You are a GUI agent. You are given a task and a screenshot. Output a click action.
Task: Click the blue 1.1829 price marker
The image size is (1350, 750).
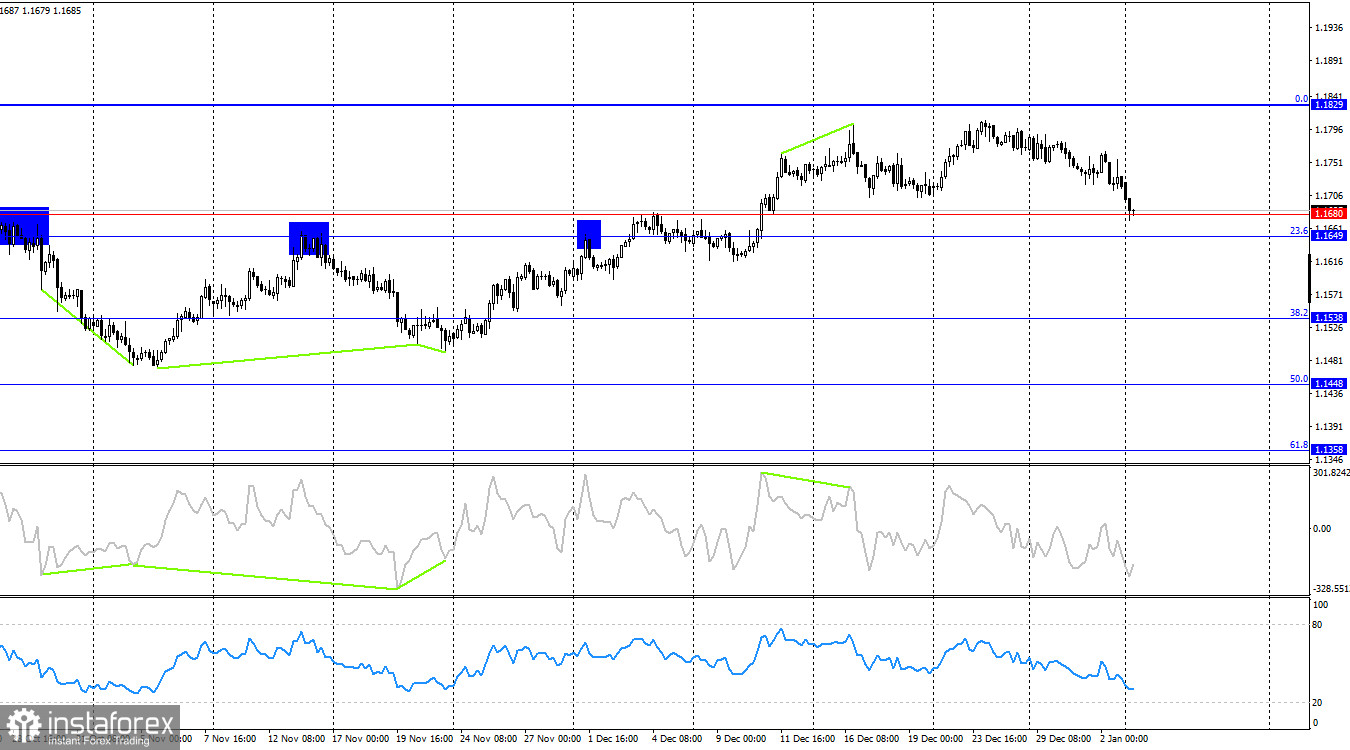pyautogui.click(x=1331, y=103)
